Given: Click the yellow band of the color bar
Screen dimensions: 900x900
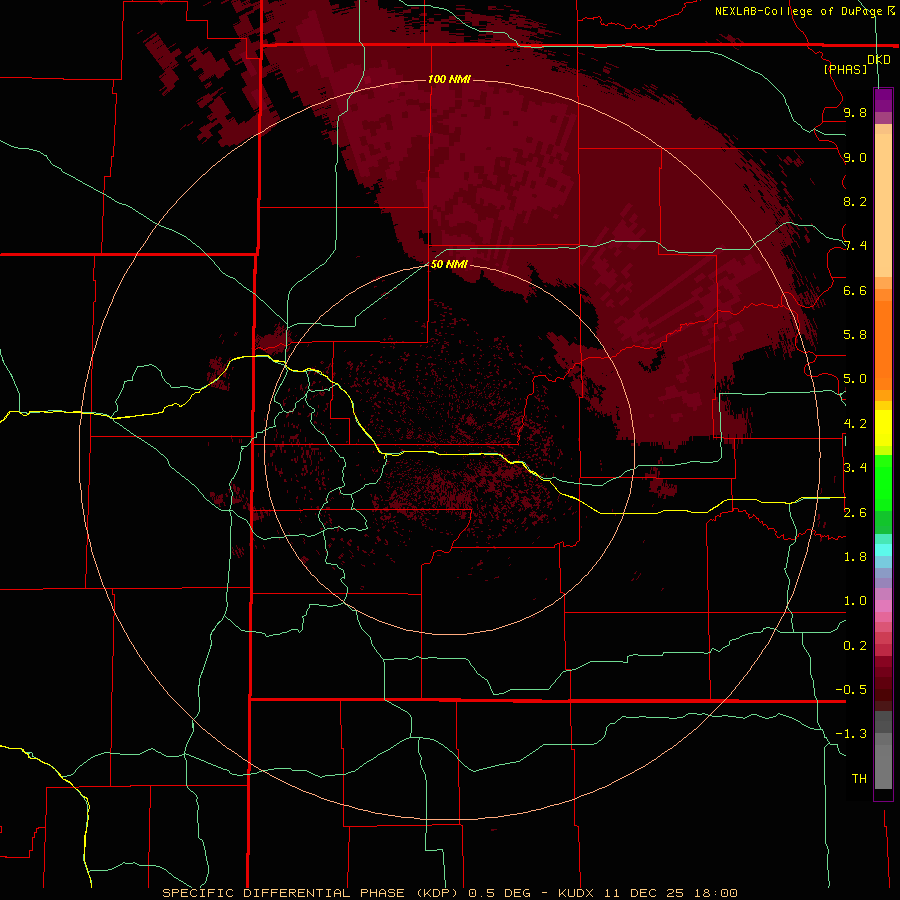Looking at the screenshot, I should 883,428.
